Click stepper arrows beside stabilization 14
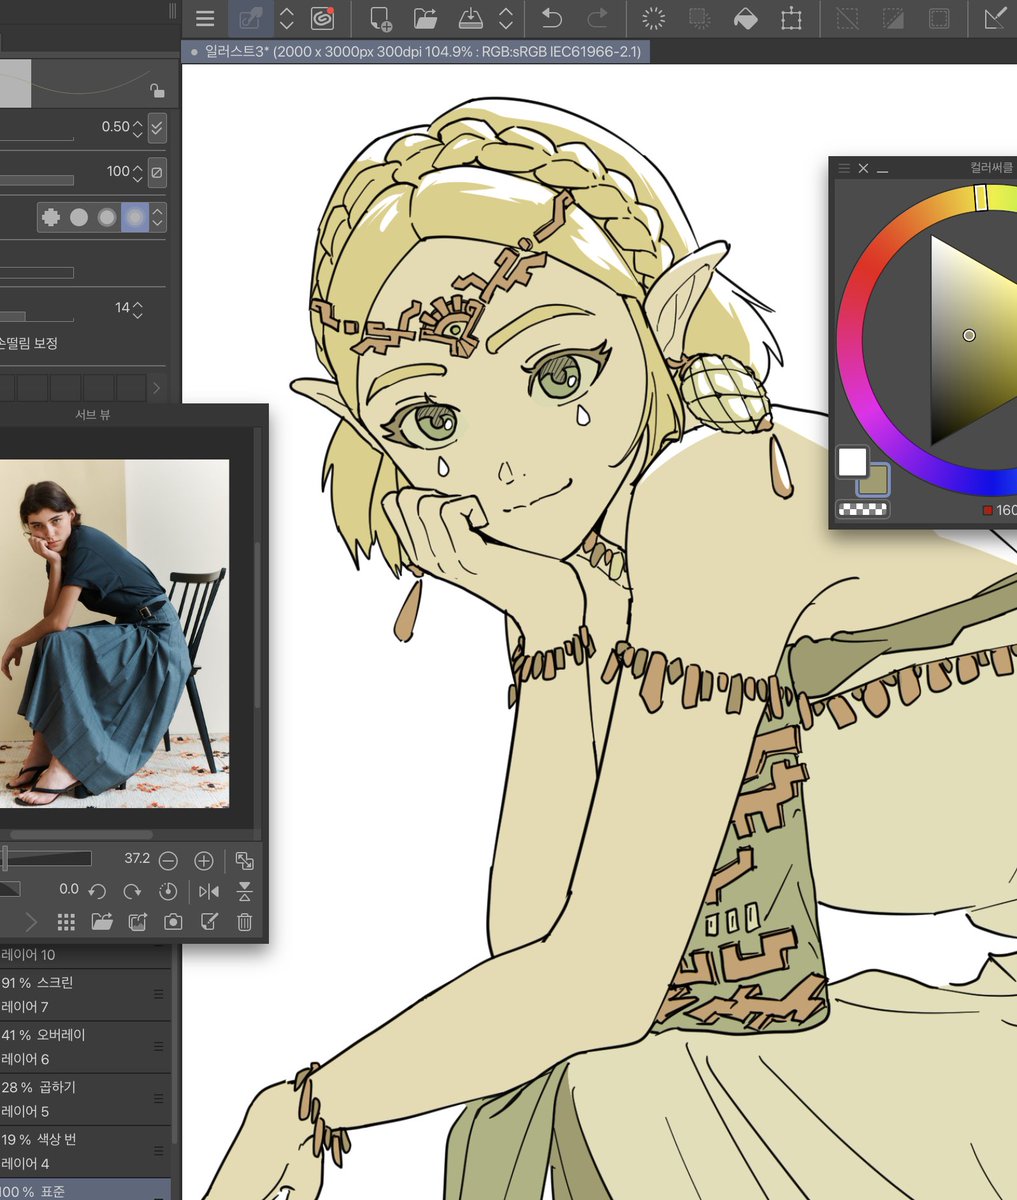The height and width of the screenshot is (1200, 1017). coord(138,309)
